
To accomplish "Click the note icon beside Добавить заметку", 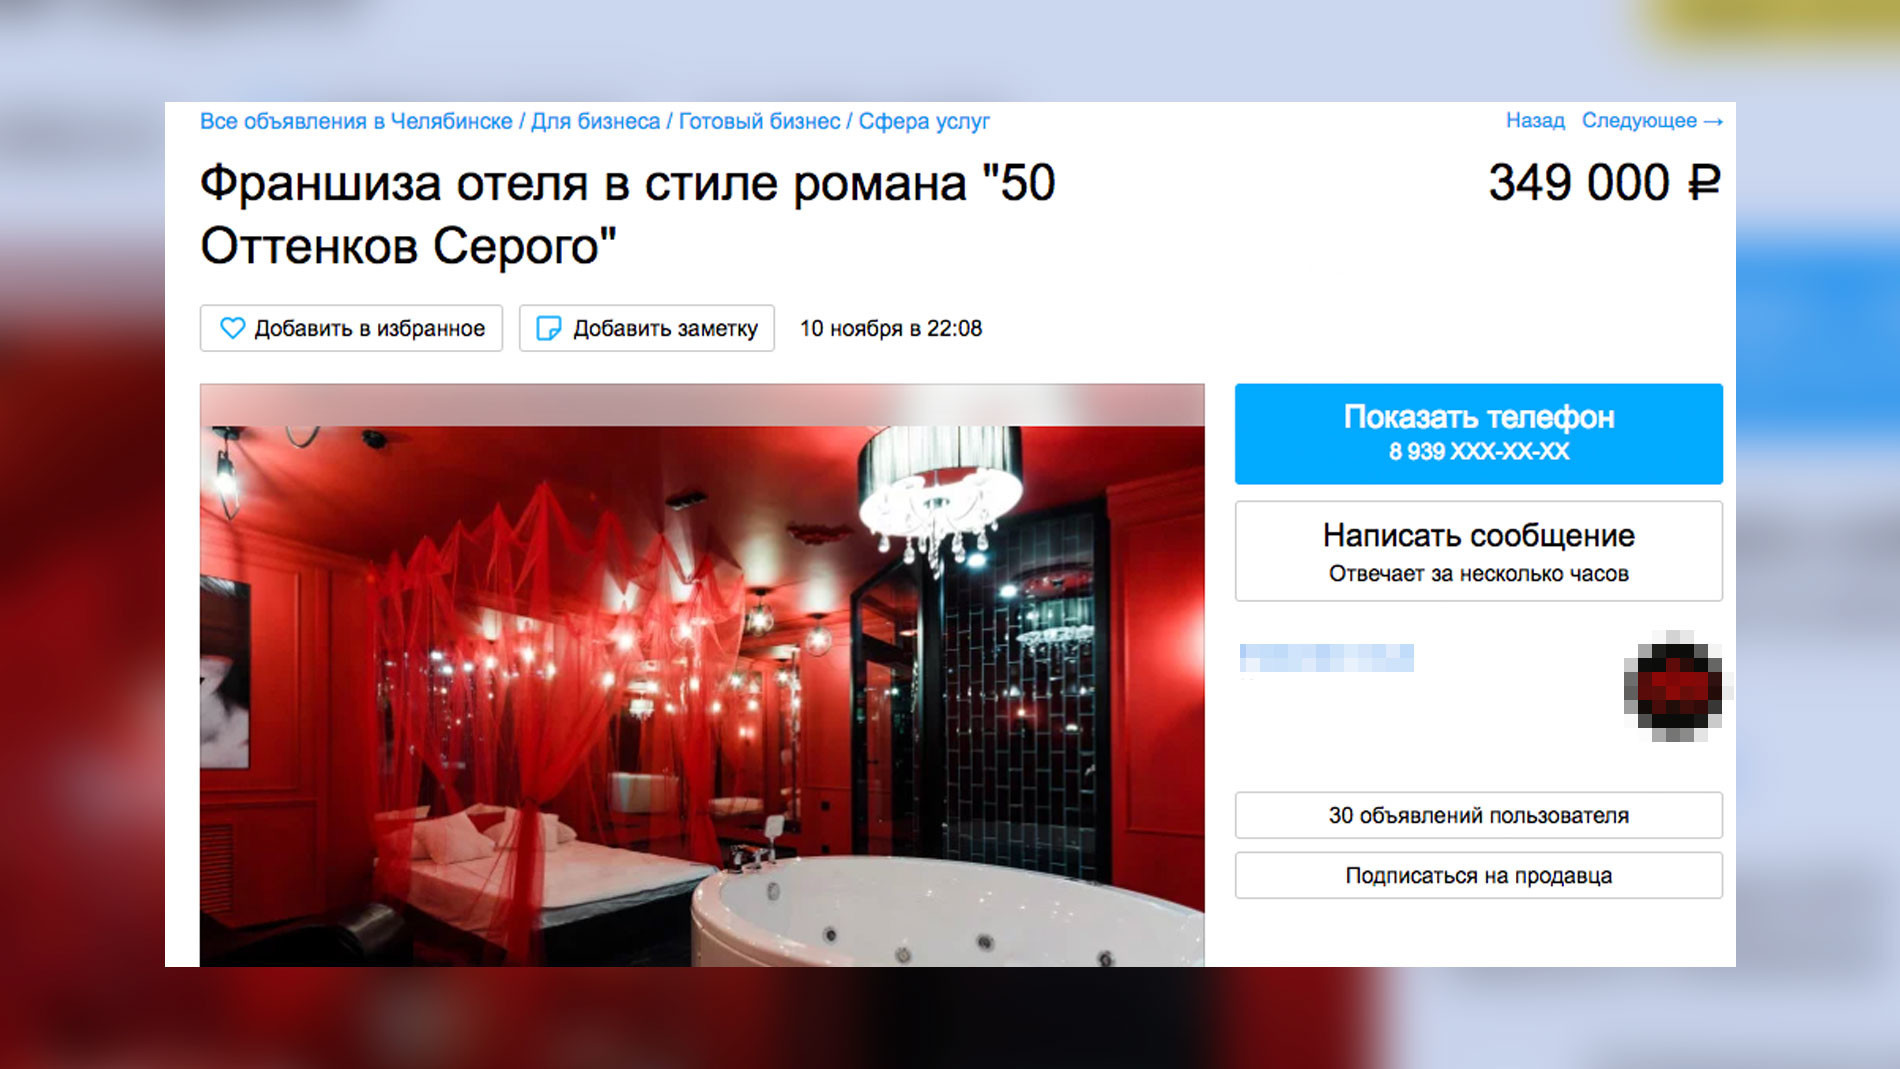I will coord(549,328).
